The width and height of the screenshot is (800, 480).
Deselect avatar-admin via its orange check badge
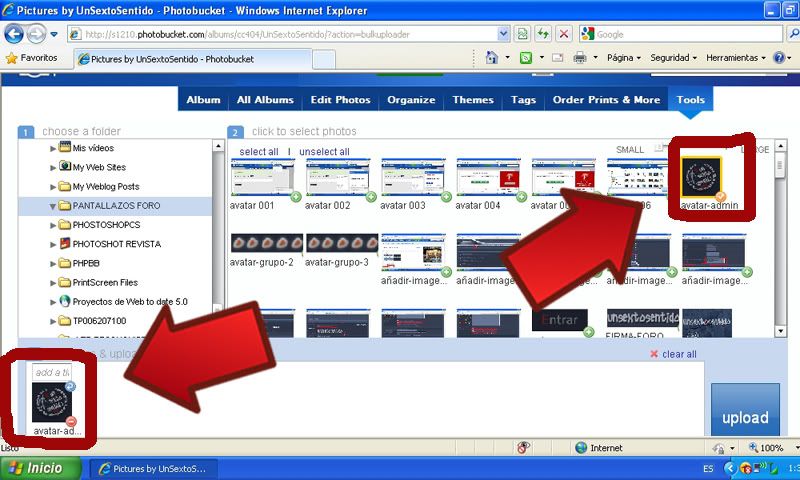pos(720,196)
